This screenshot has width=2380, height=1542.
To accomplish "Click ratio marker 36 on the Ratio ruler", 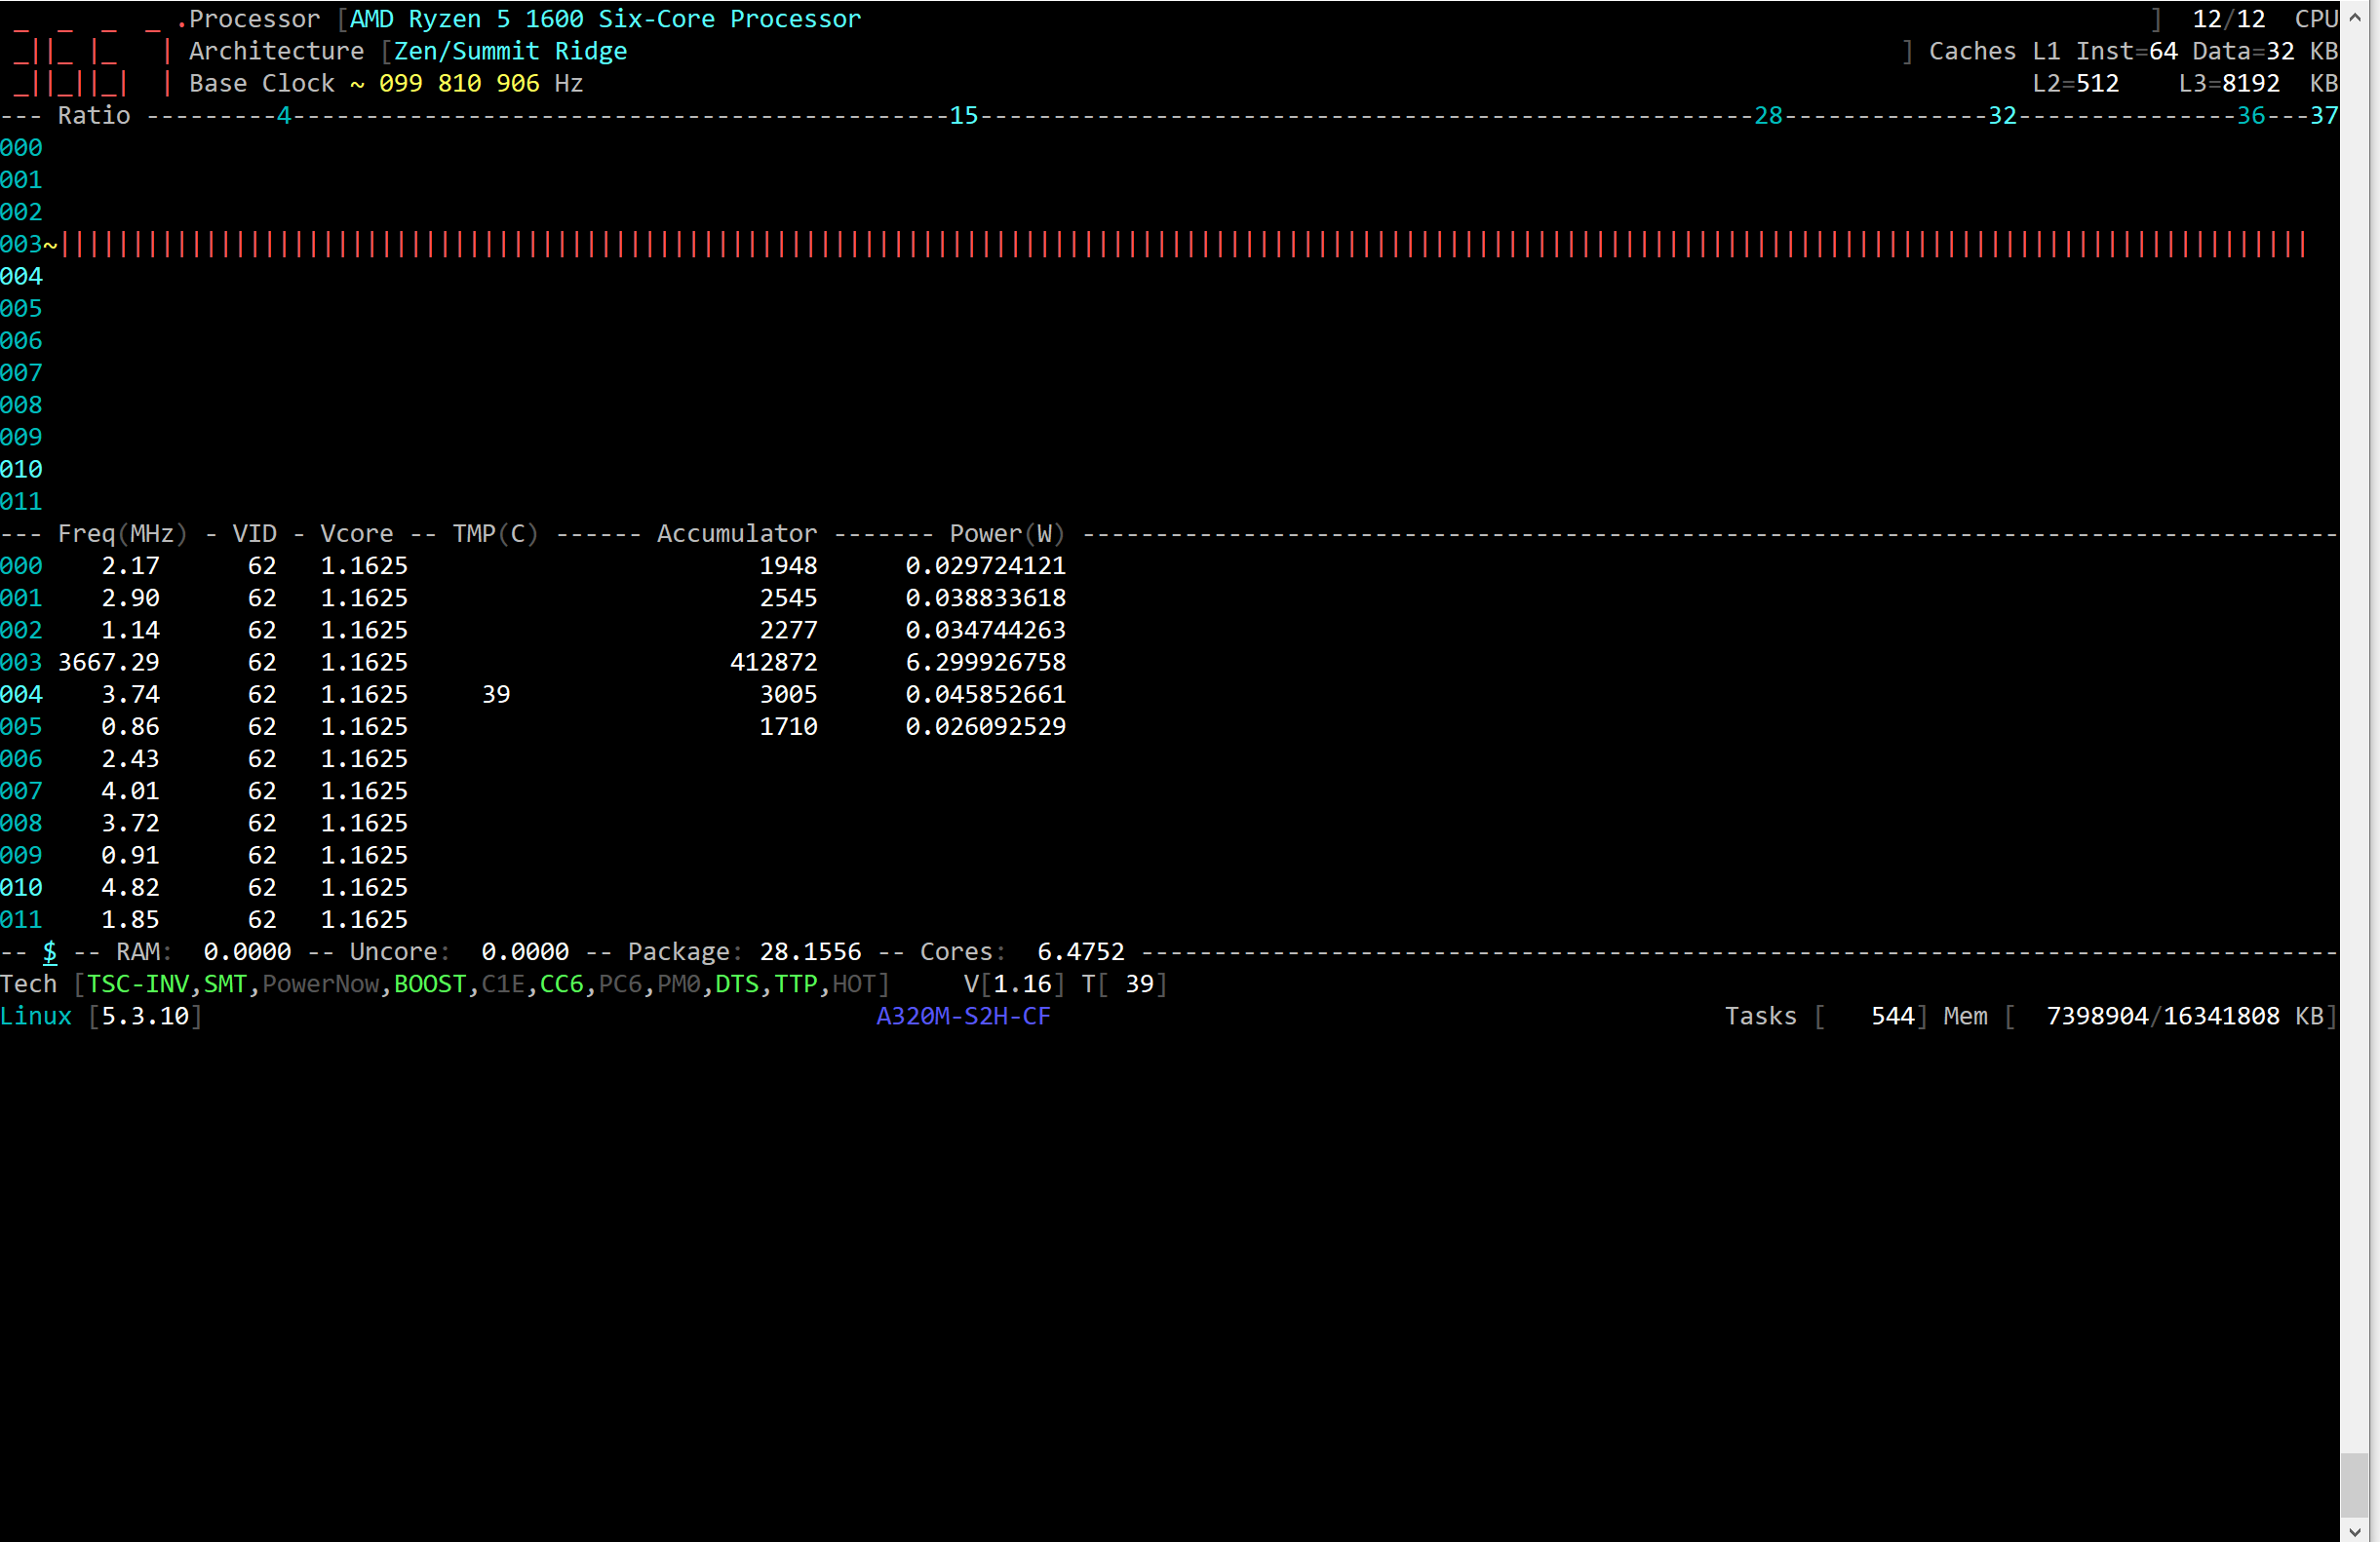I will [x=2251, y=116].
